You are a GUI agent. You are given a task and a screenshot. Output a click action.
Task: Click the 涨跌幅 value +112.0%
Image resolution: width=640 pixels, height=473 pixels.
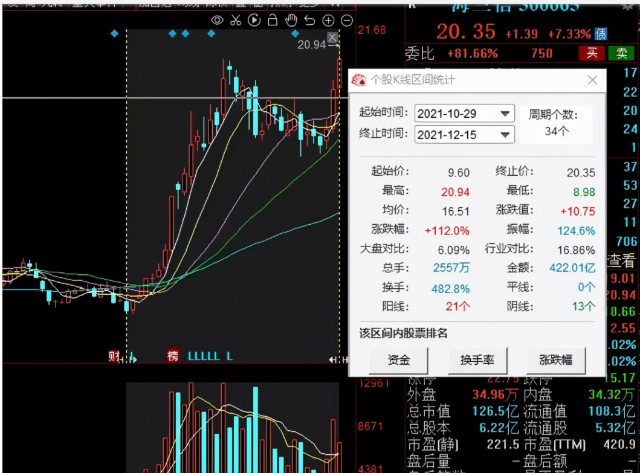tap(447, 231)
